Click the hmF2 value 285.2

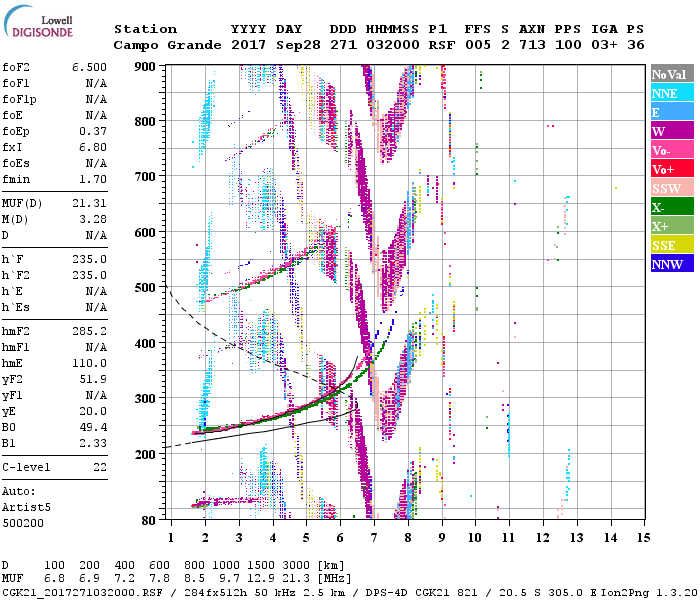pyautogui.click(x=89, y=329)
